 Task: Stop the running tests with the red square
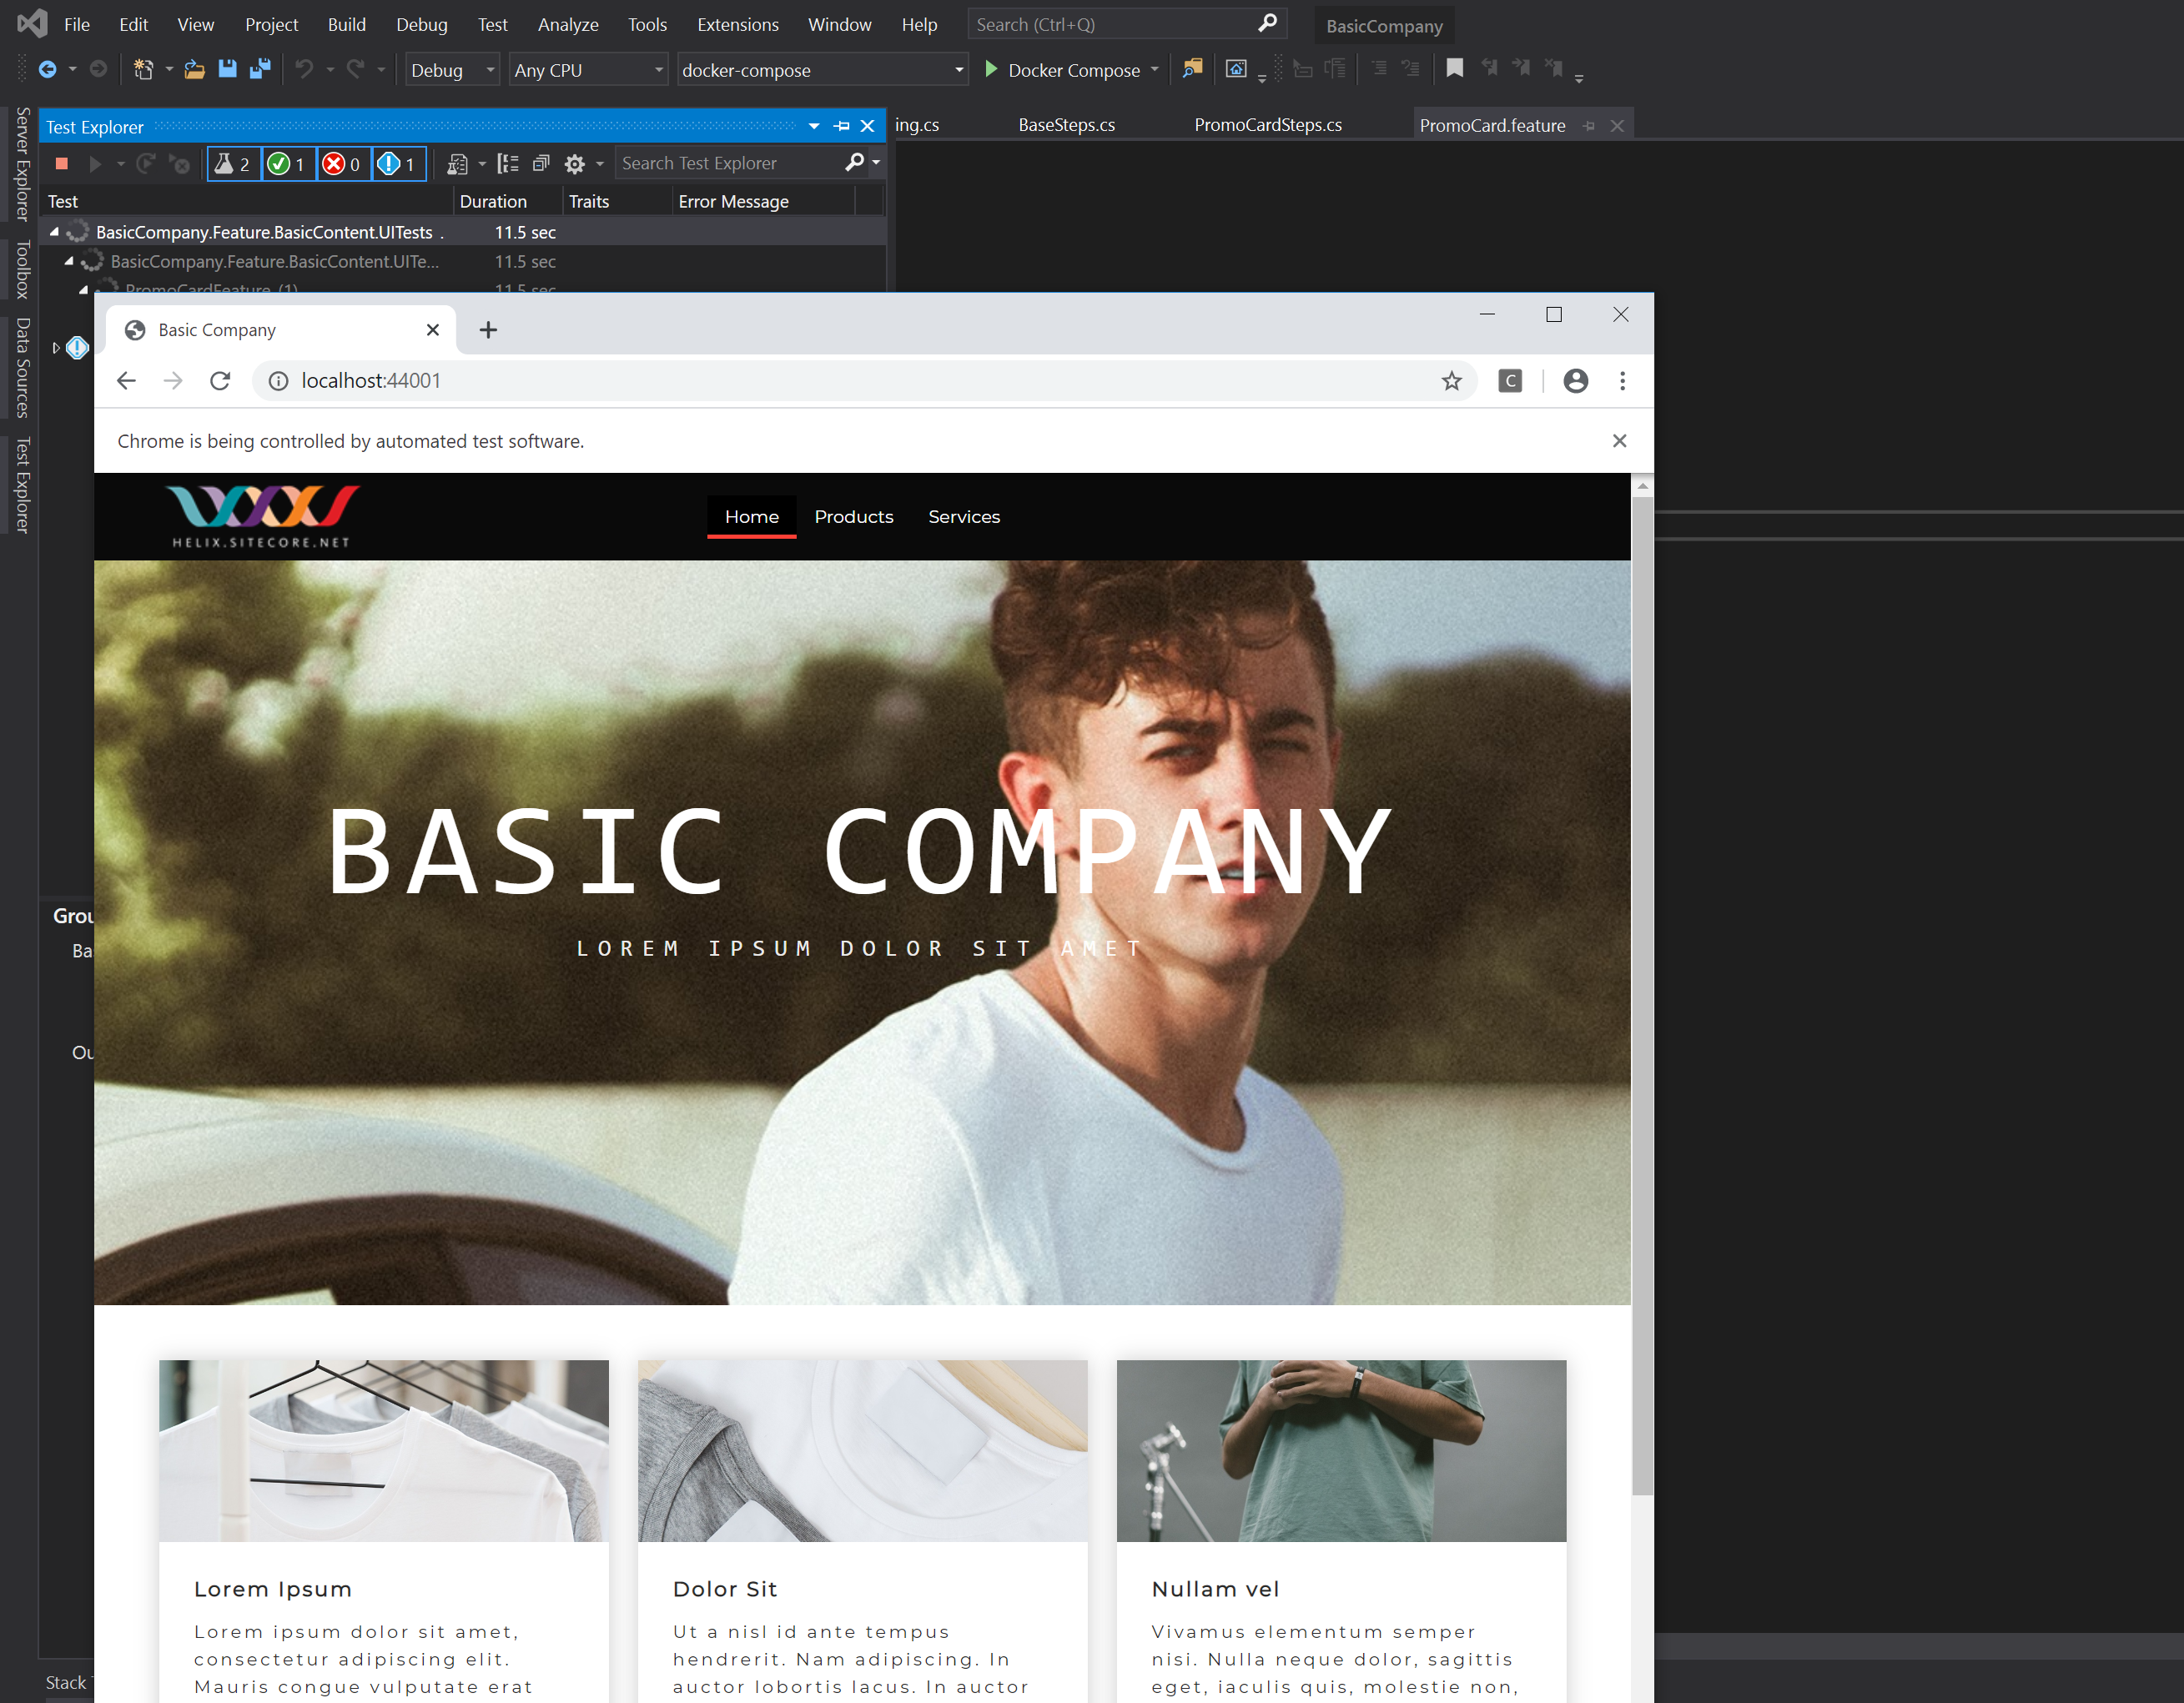[61, 163]
